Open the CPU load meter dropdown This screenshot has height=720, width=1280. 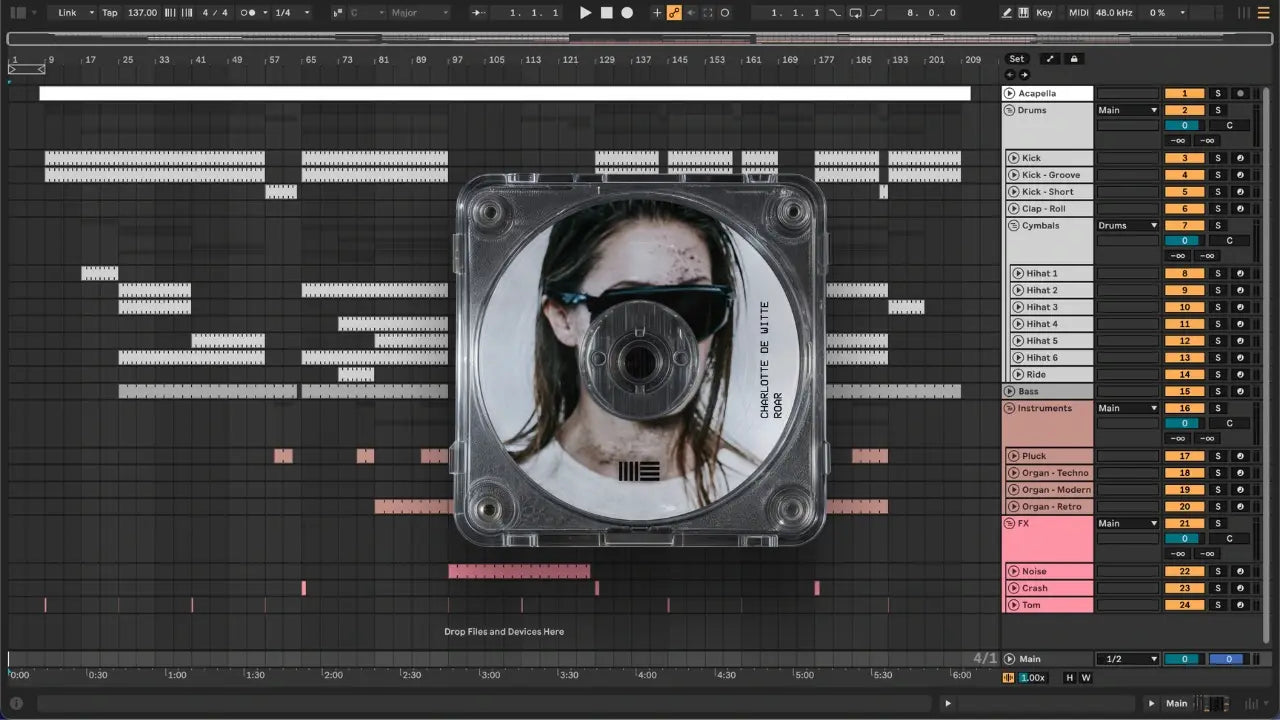click(x=1182, y=13)
